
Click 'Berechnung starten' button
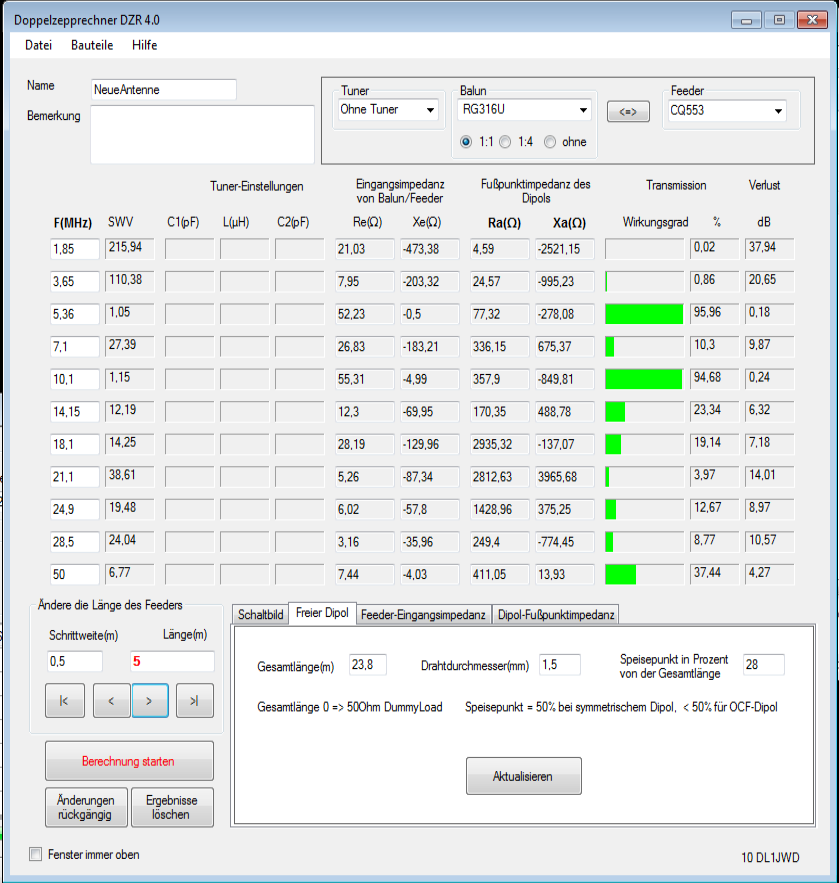(129, 761)
